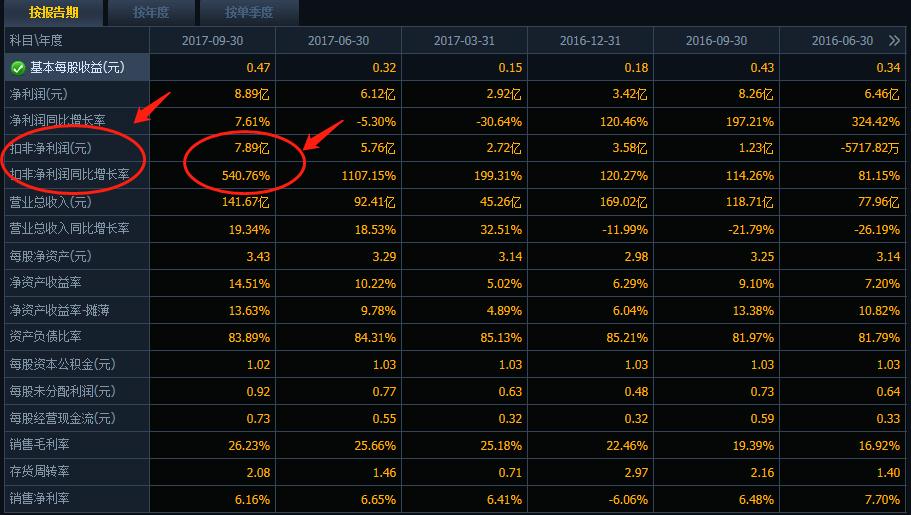Select the 每股未分配利润(元) row label
The height and width of the screenshot is (515, 911).
(63, 391)
